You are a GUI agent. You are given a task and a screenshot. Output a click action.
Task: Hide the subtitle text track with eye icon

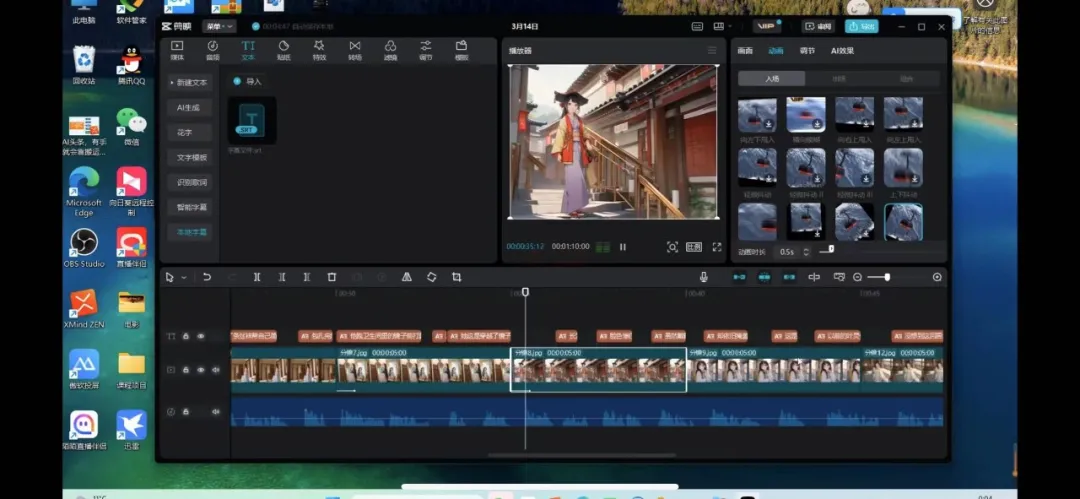coord(200,337)
